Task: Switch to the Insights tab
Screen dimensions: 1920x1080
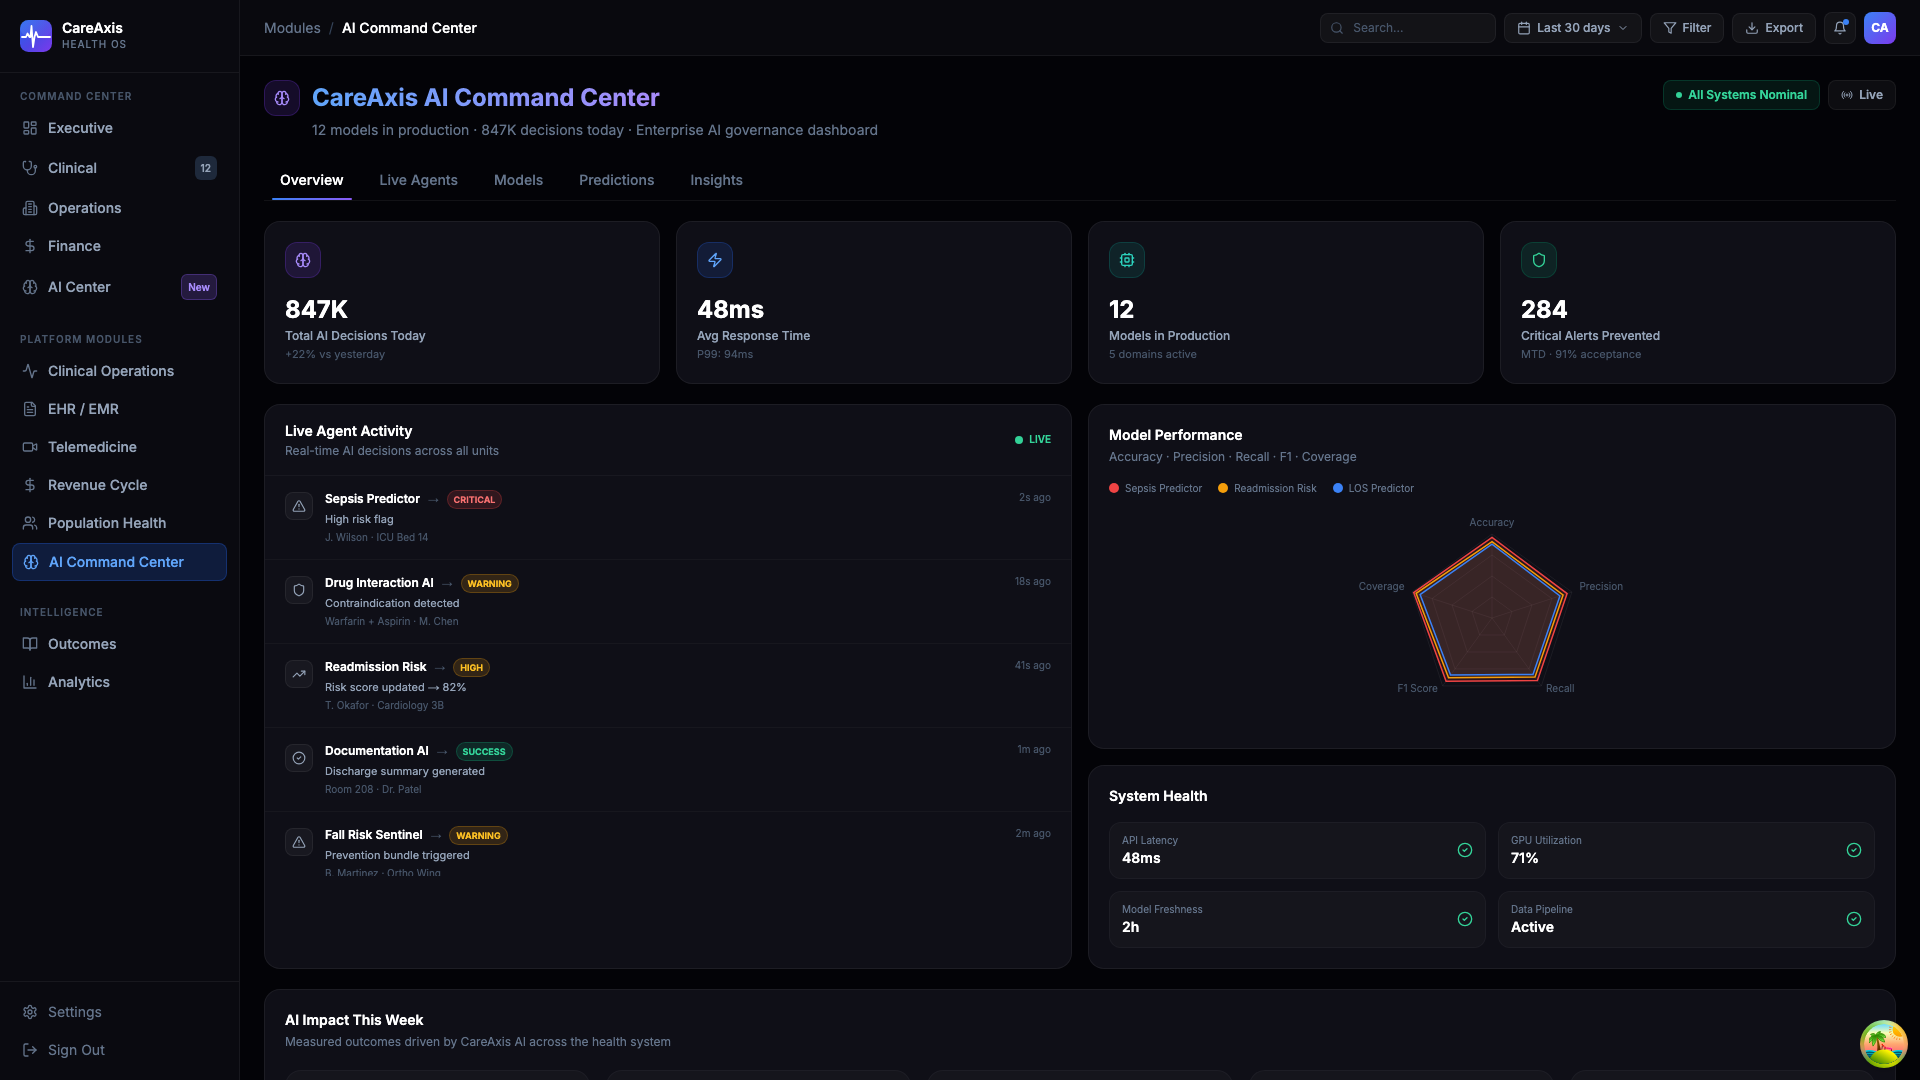Action: coord(716,180)
